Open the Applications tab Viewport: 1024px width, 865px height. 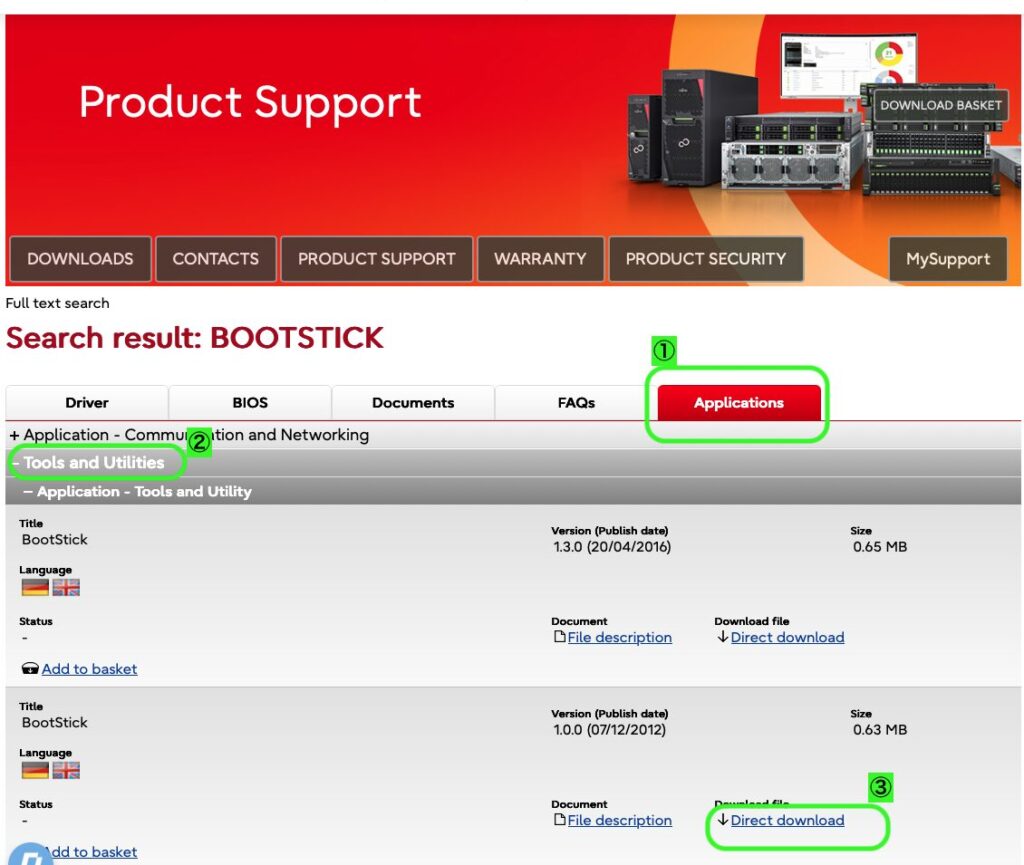(739, 403)
